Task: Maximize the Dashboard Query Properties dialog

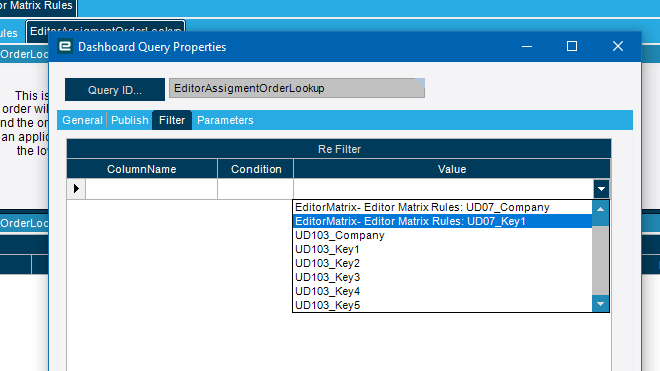Action: (572, 46)
